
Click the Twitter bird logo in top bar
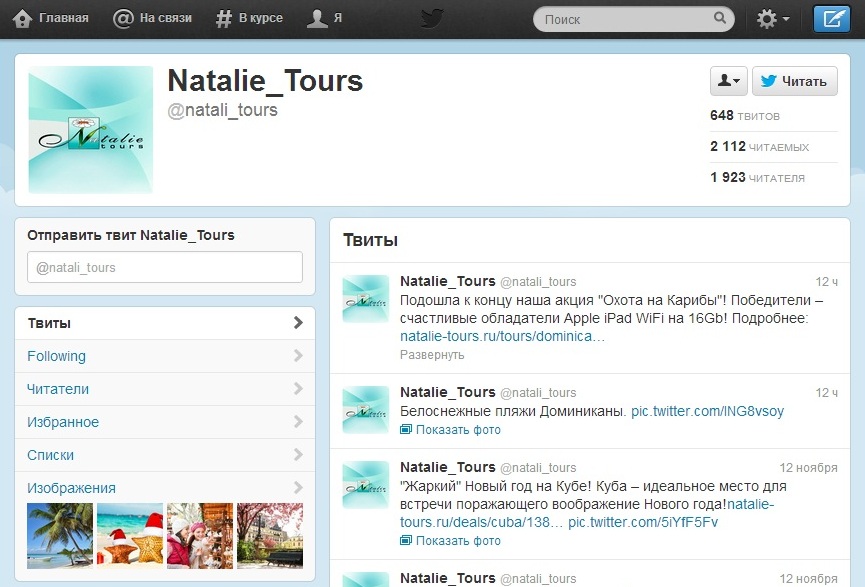pyautogui.click(x=432, y=19)
